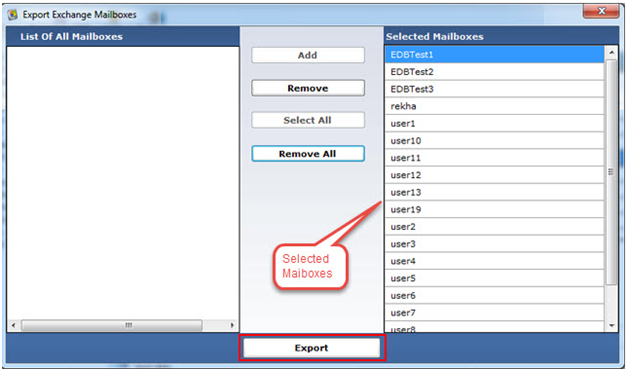Image resolution: width=628 pixels, height=371 pixels.
Task: Select the user3 mailbox row
Action: click(494, 244)
